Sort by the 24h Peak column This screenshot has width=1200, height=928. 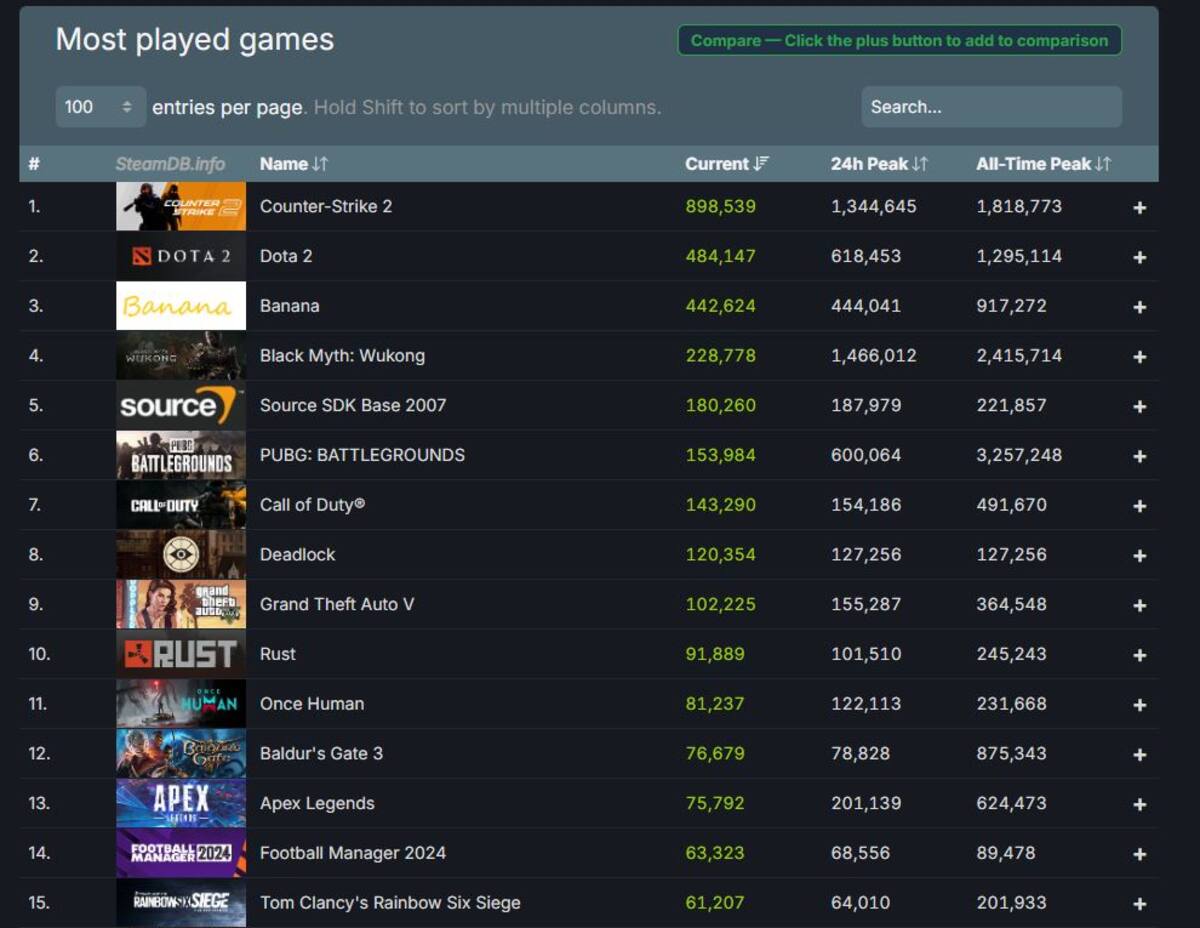(x=879, y=164)
